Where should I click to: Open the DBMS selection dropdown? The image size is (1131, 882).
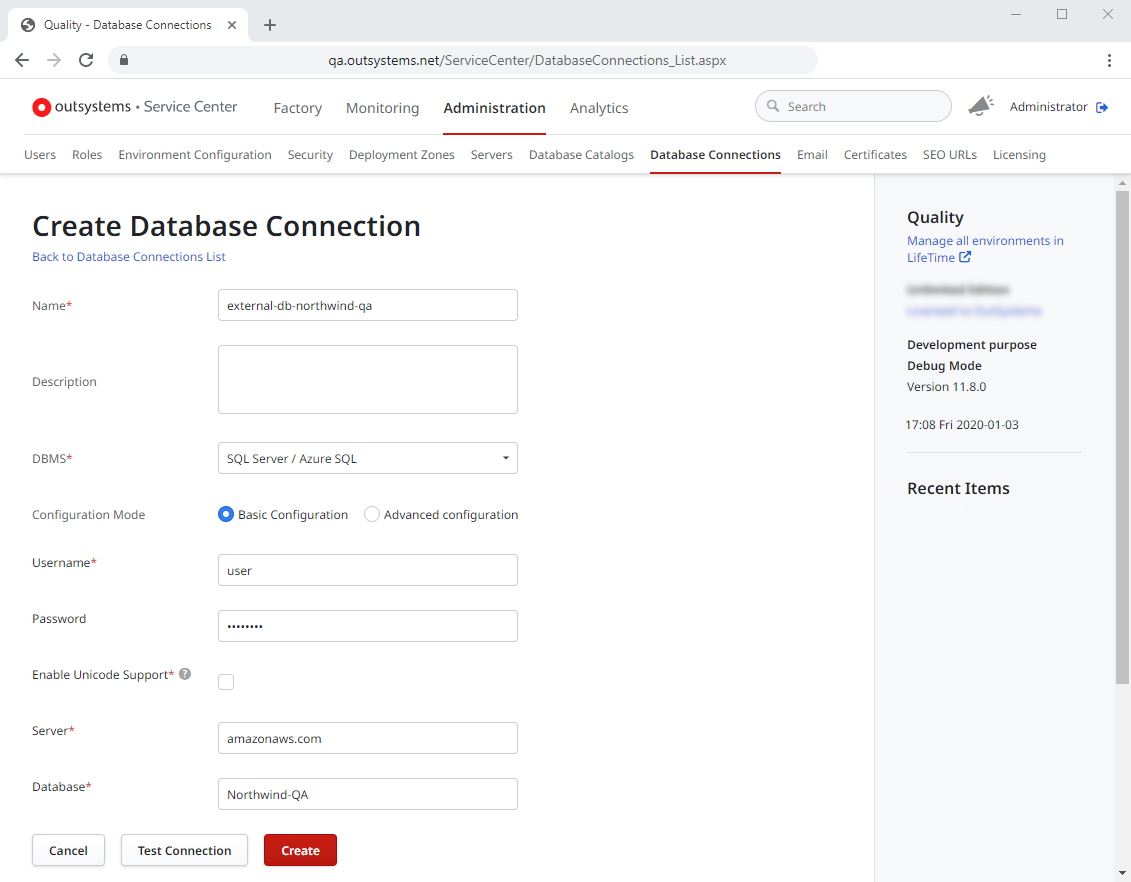367,458
